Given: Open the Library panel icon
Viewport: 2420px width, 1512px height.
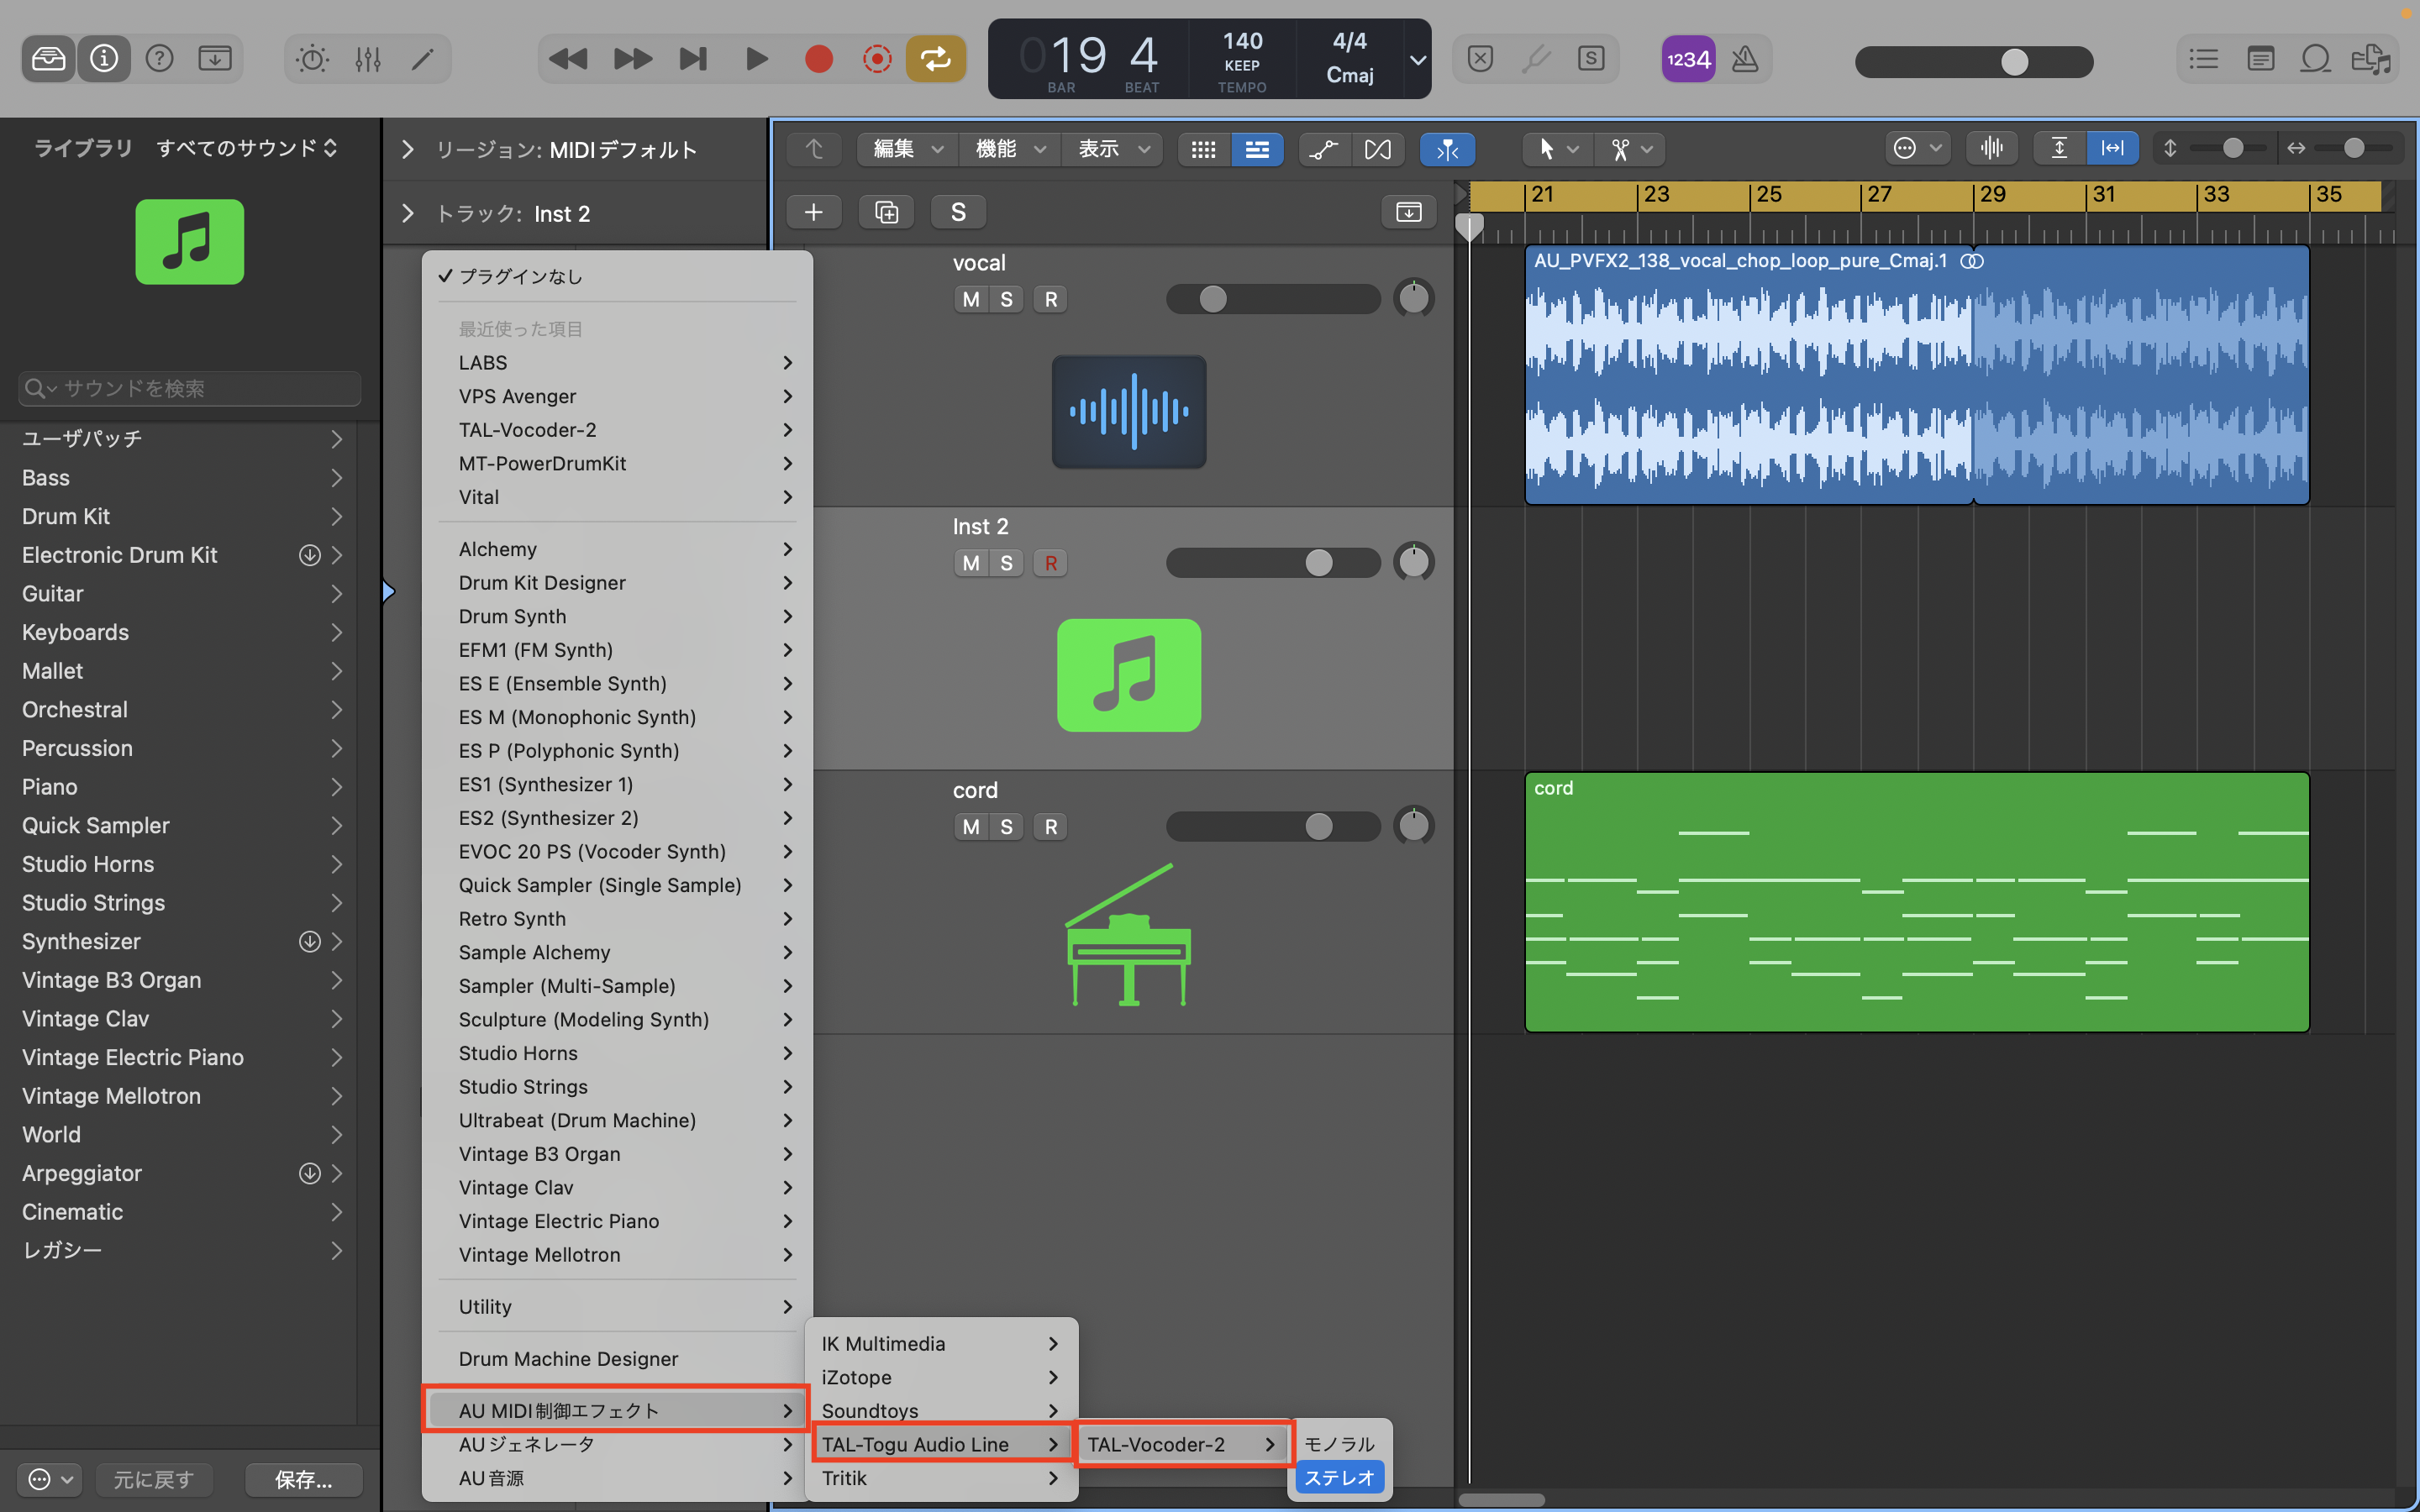Looking at the screenshot, I should pos(48,59).
